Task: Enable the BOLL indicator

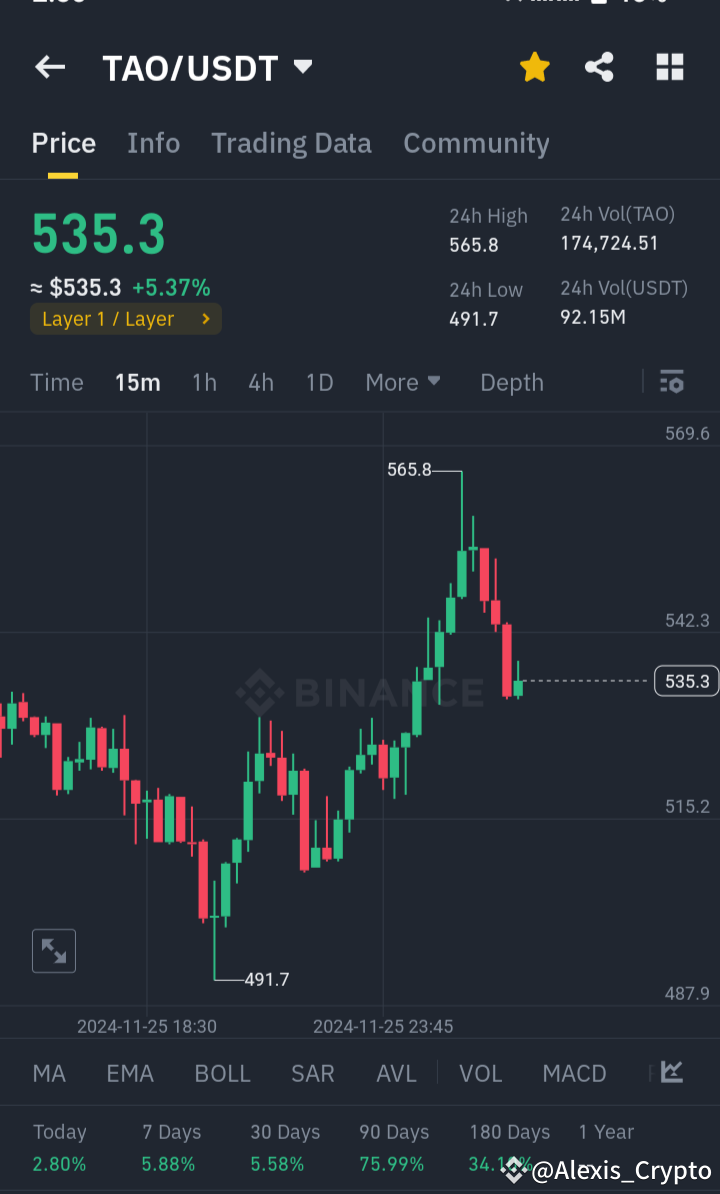Action: tap(222, 1072)
